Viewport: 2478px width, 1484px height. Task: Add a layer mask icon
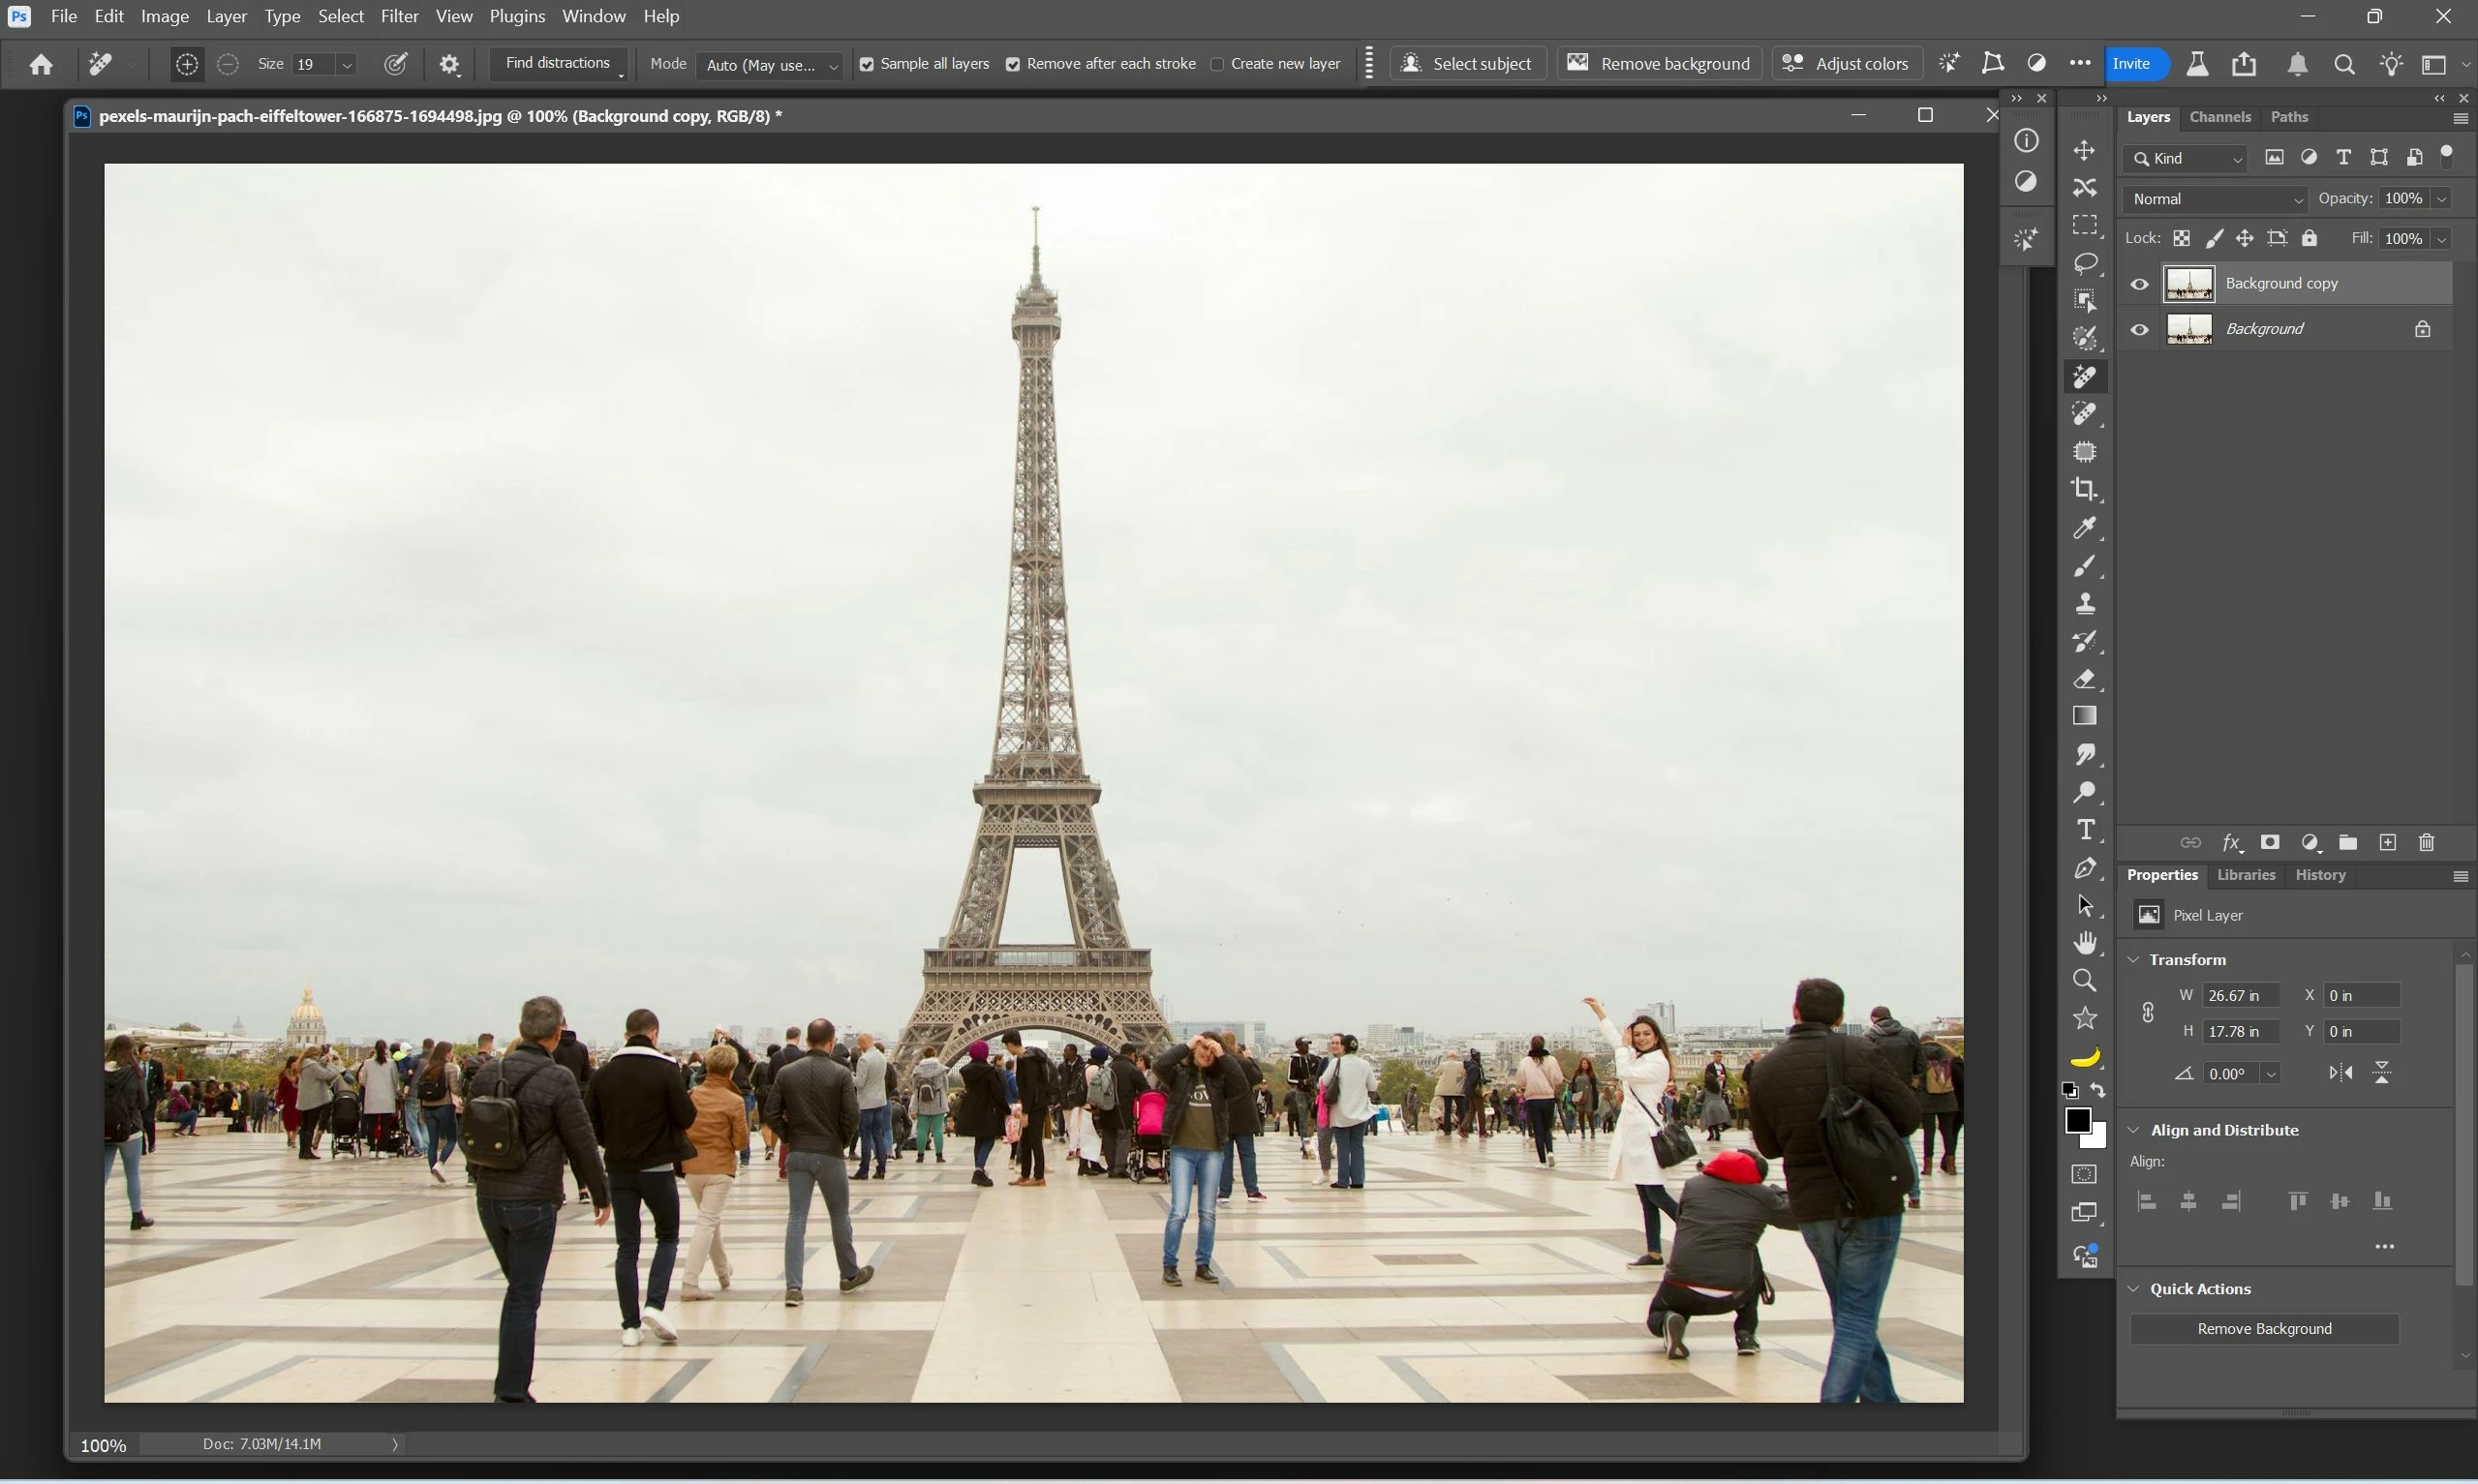pos(2270,843)
